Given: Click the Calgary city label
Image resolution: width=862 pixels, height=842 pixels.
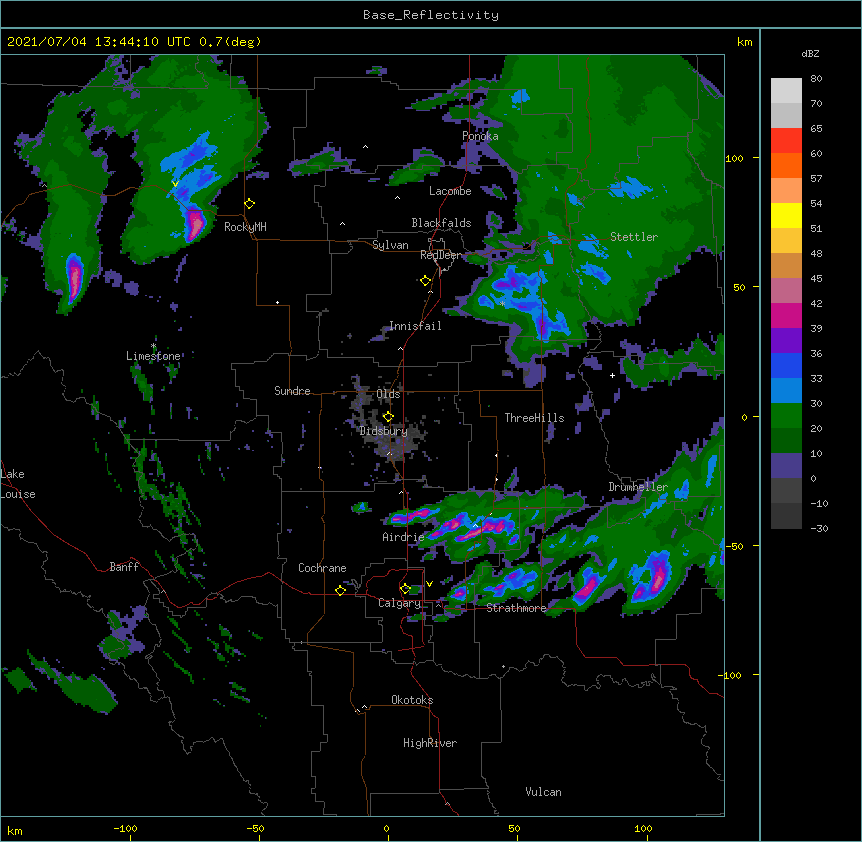Looking at the screenshot, I should (399, 603).
